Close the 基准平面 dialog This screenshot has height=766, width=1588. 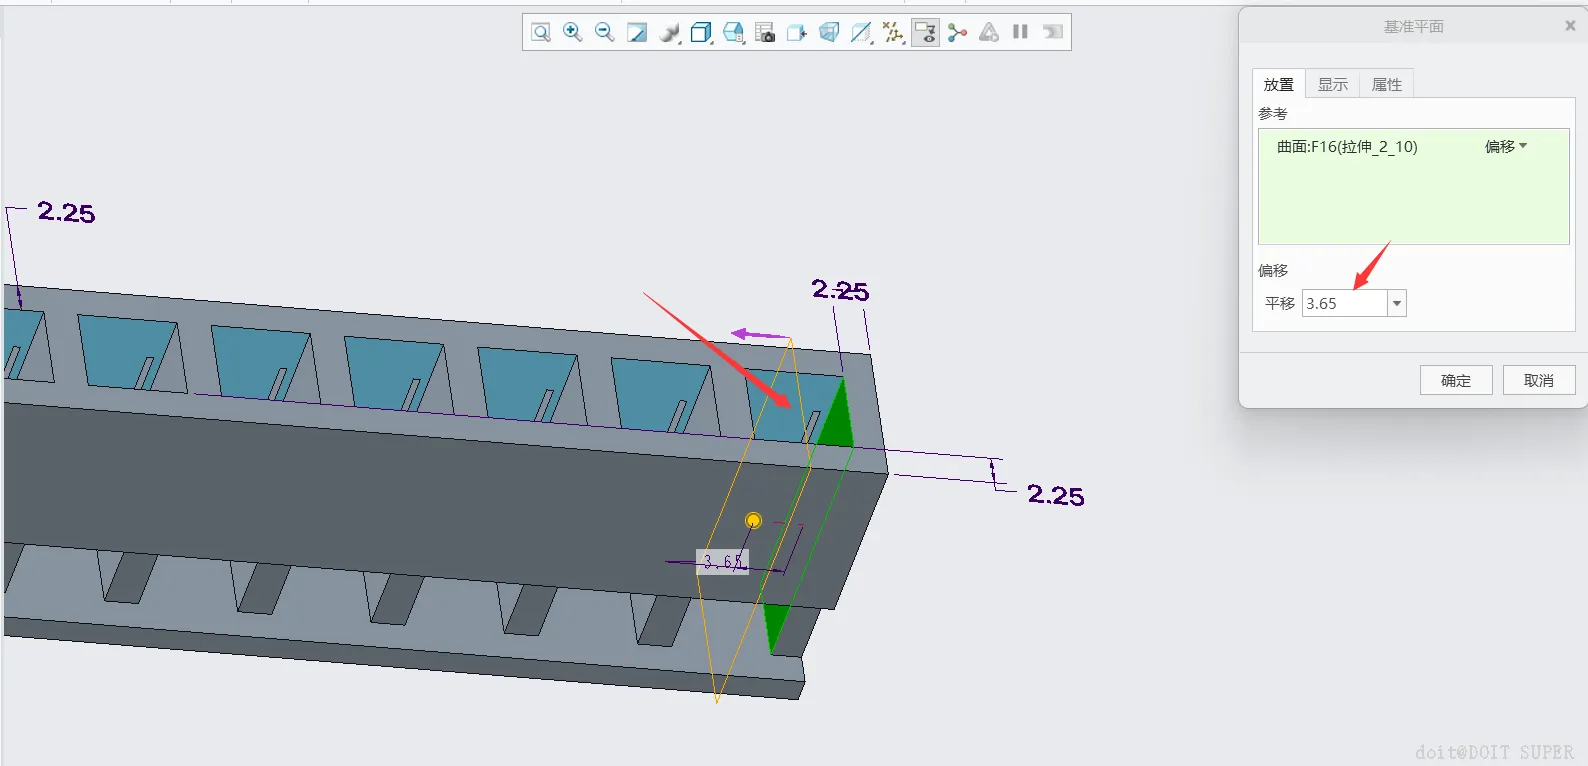tap(1570, 26)
